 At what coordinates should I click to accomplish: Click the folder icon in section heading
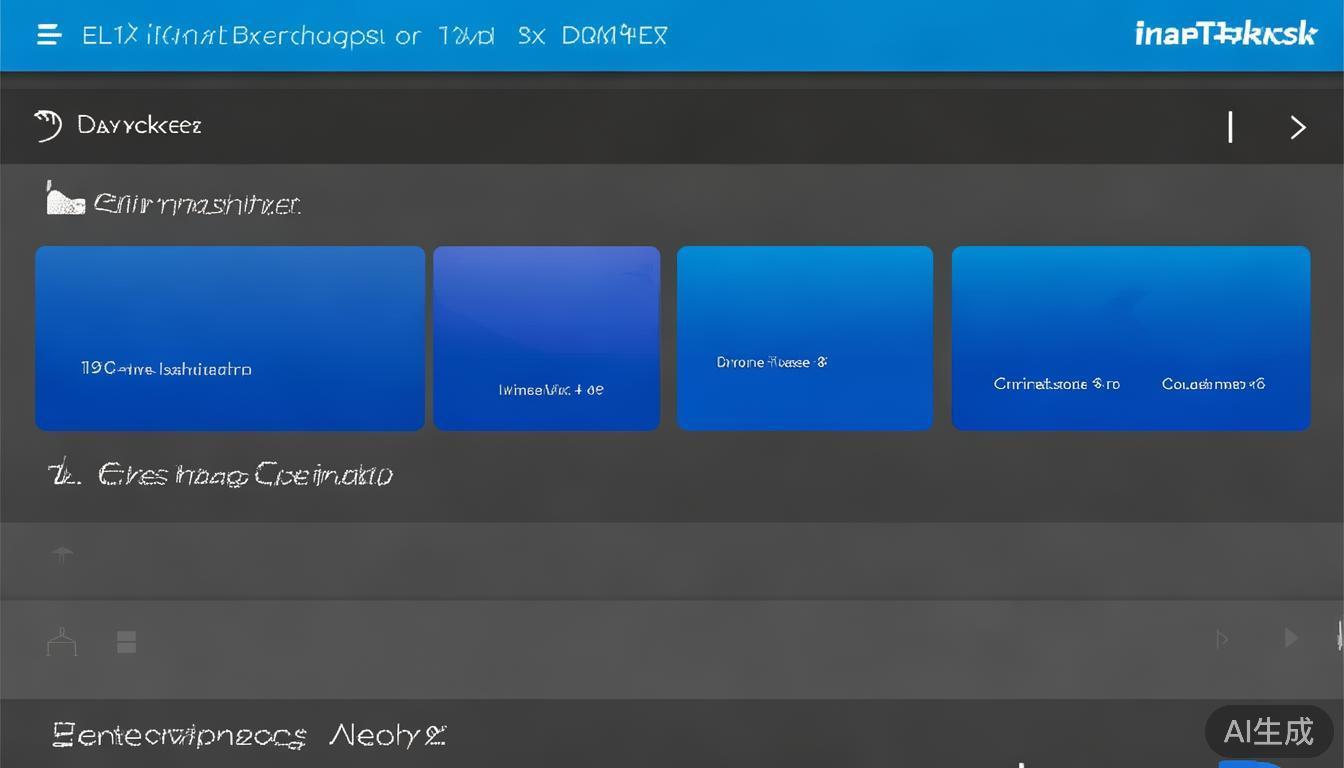click(x=65, y=200)
